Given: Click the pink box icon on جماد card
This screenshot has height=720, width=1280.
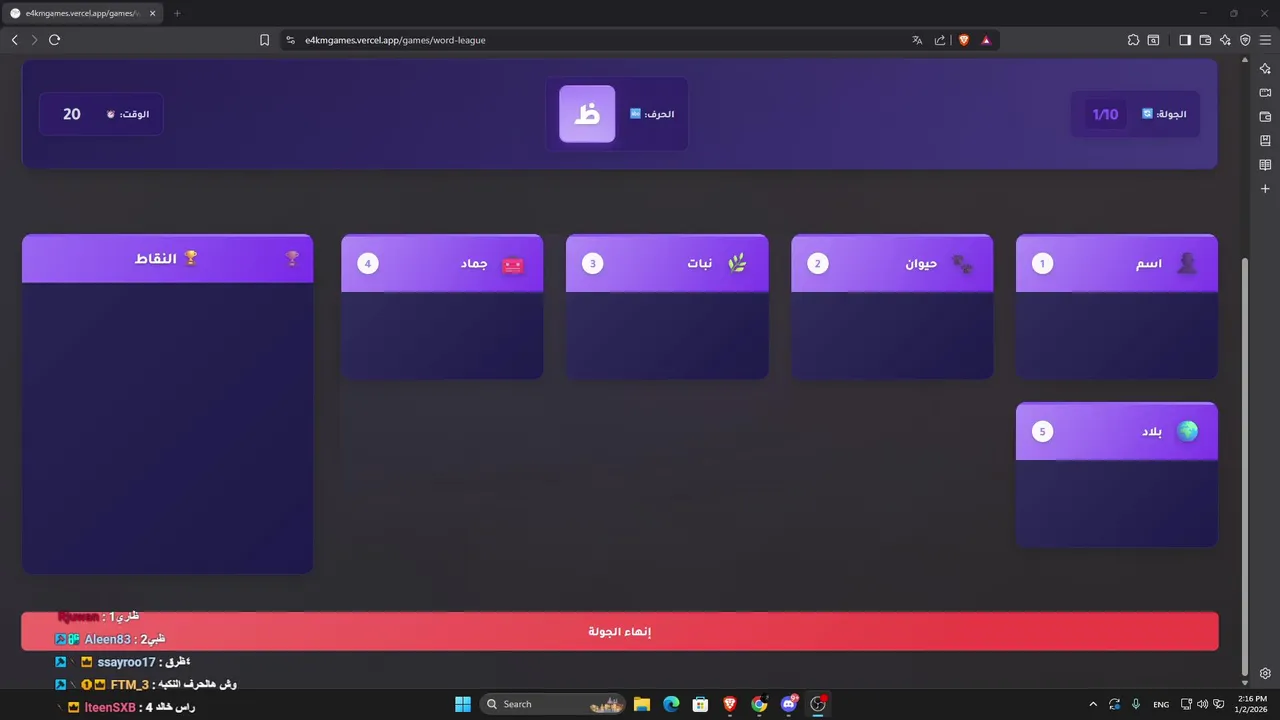Looking at the screenshot, I should click(x=512, y=265).
